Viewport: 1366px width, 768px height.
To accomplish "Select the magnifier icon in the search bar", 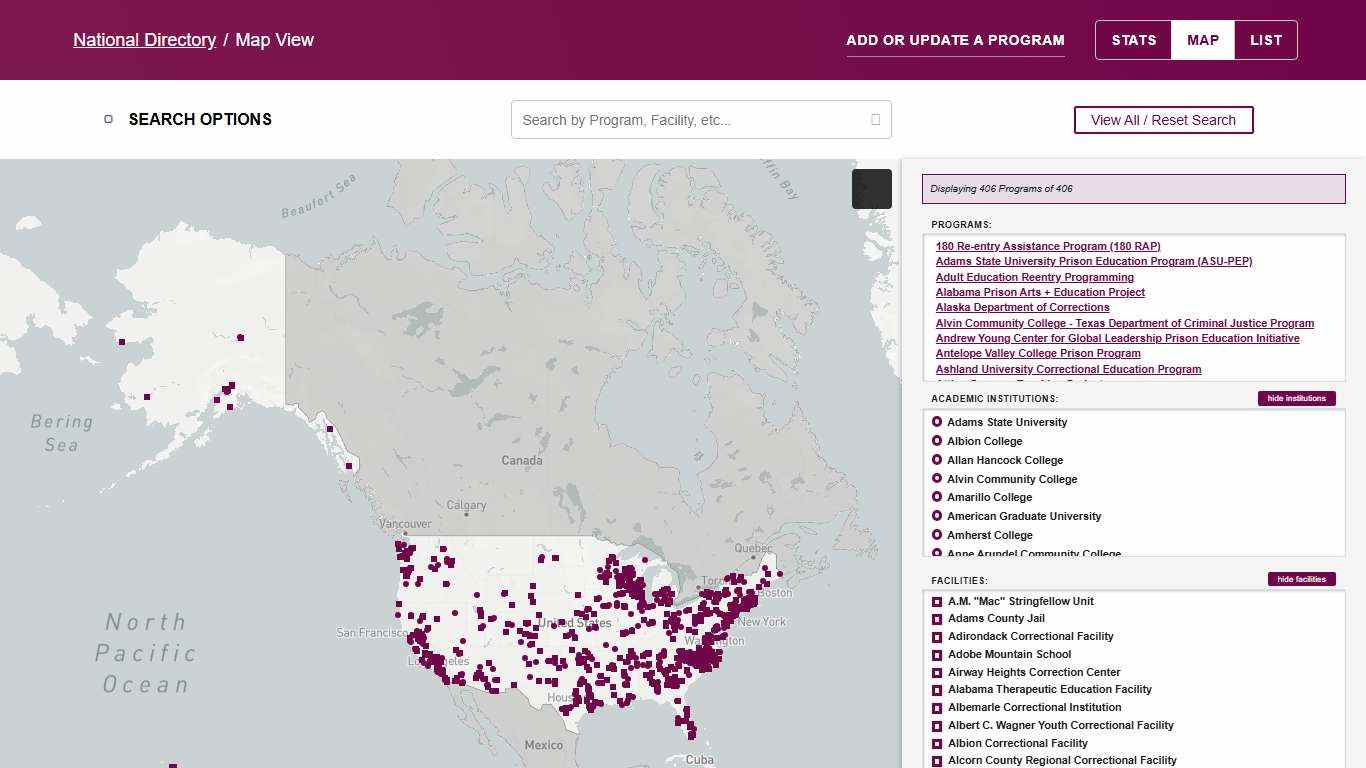I will pyautogui.click(x=875, y=119).
